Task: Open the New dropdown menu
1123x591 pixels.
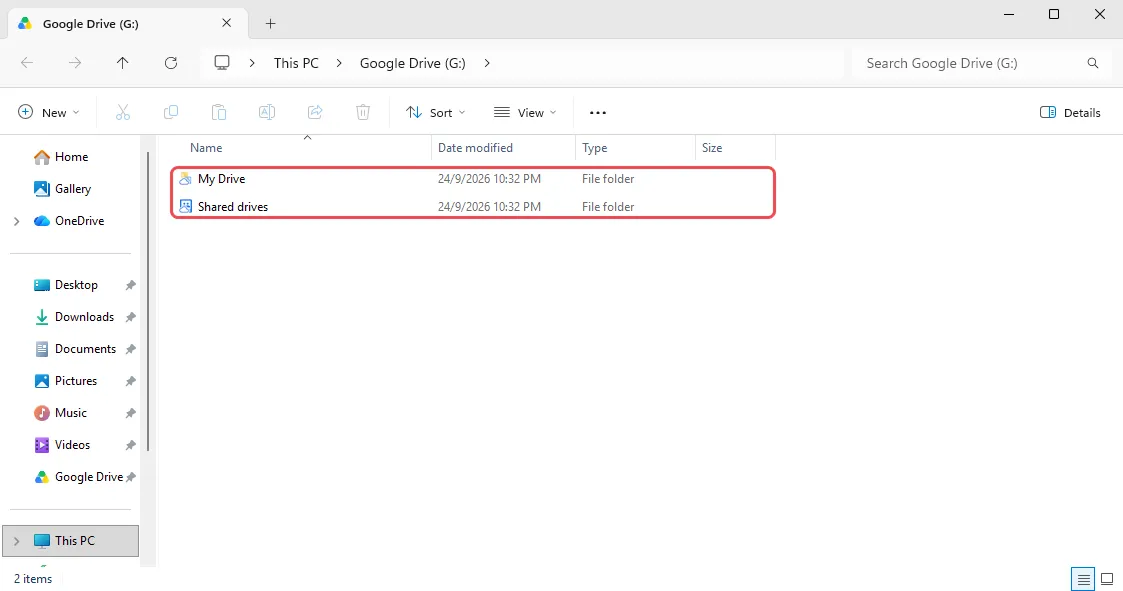Action: 48,112
